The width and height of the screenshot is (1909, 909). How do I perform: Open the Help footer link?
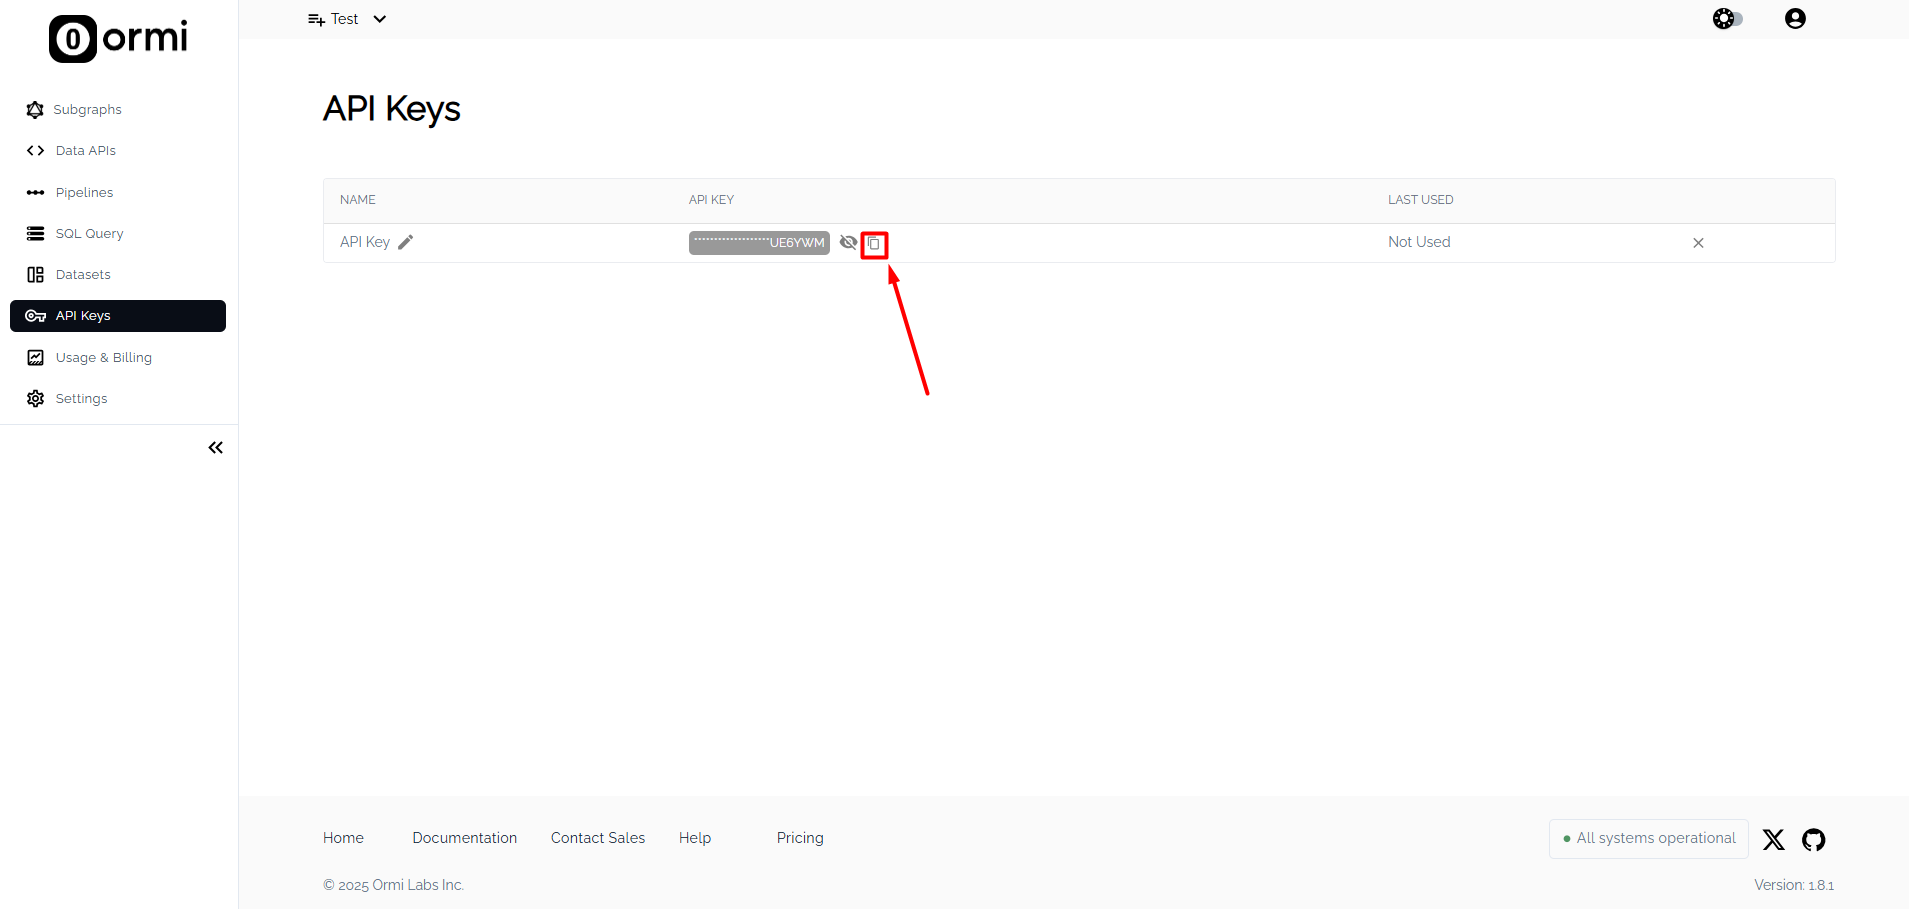[x=695, y=838]
